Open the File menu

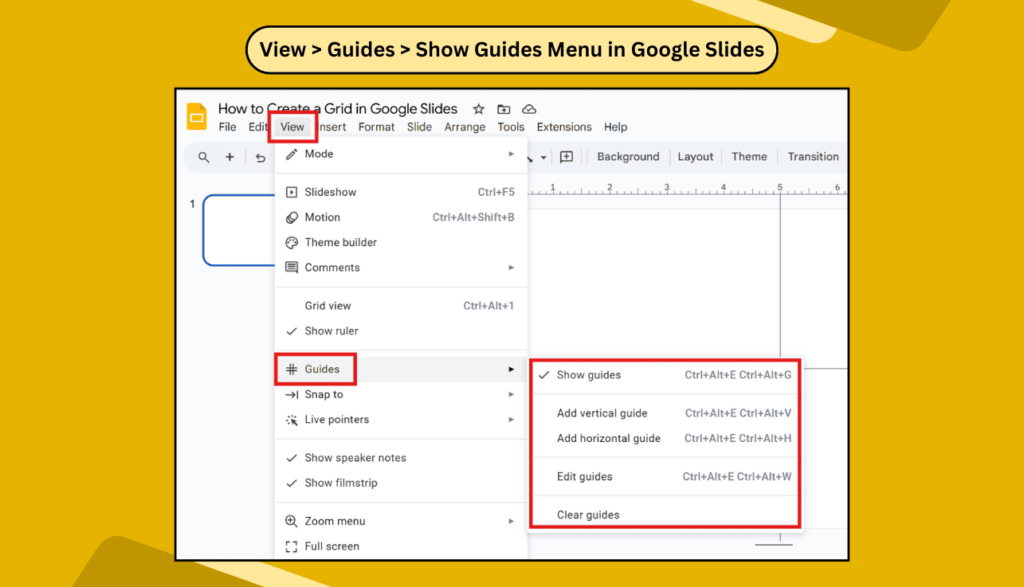click(227, 127)
